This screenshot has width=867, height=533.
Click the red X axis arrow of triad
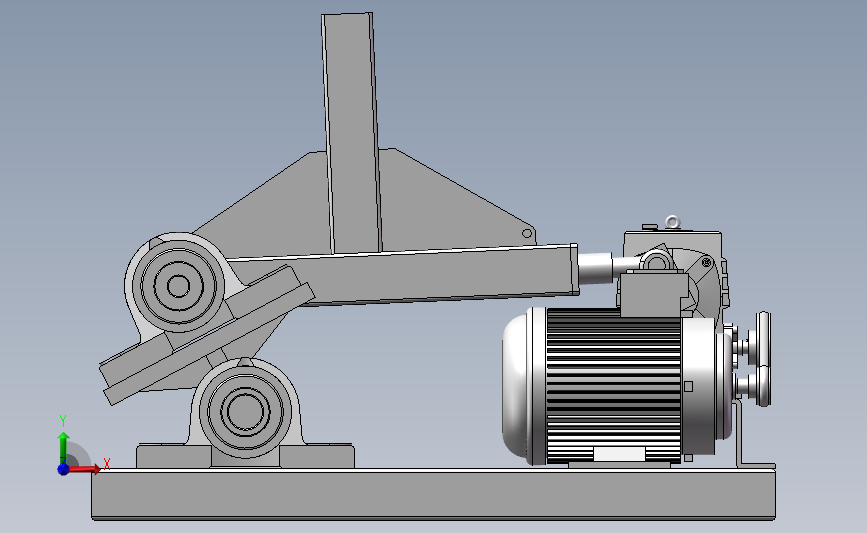point(85,469)
